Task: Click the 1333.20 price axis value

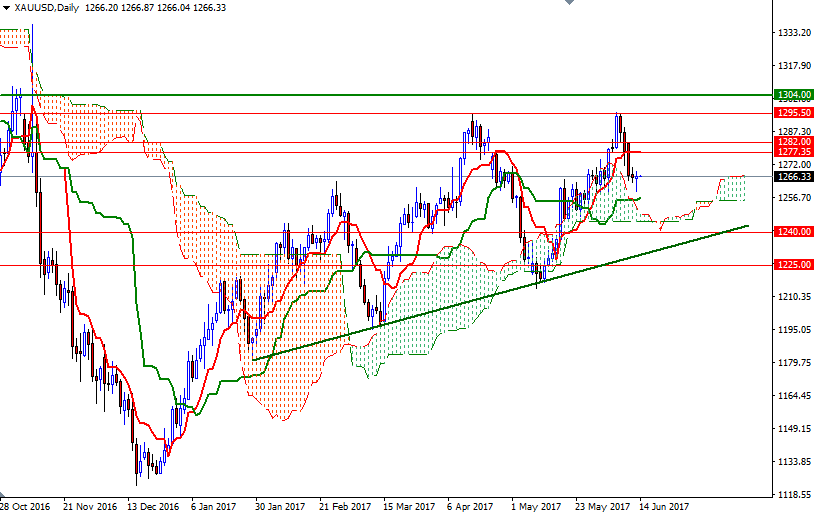Action: pyautogui.click(x=793, y=33)
